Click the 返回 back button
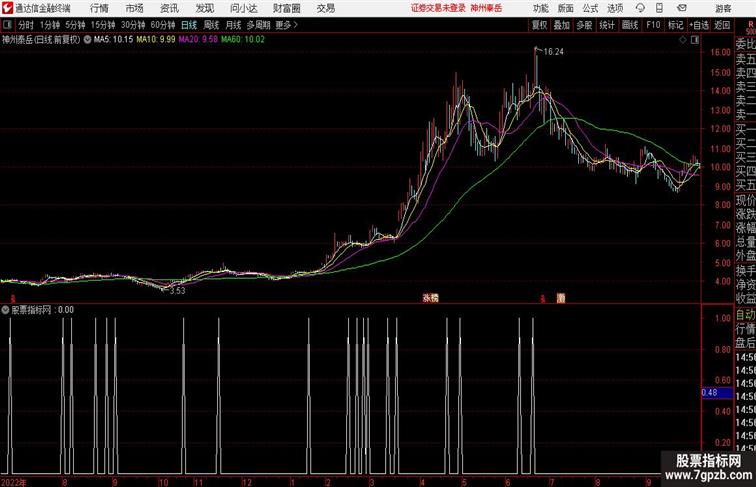Image resolution: width=756 pixels, height=487 pixels. pos(722,25)
